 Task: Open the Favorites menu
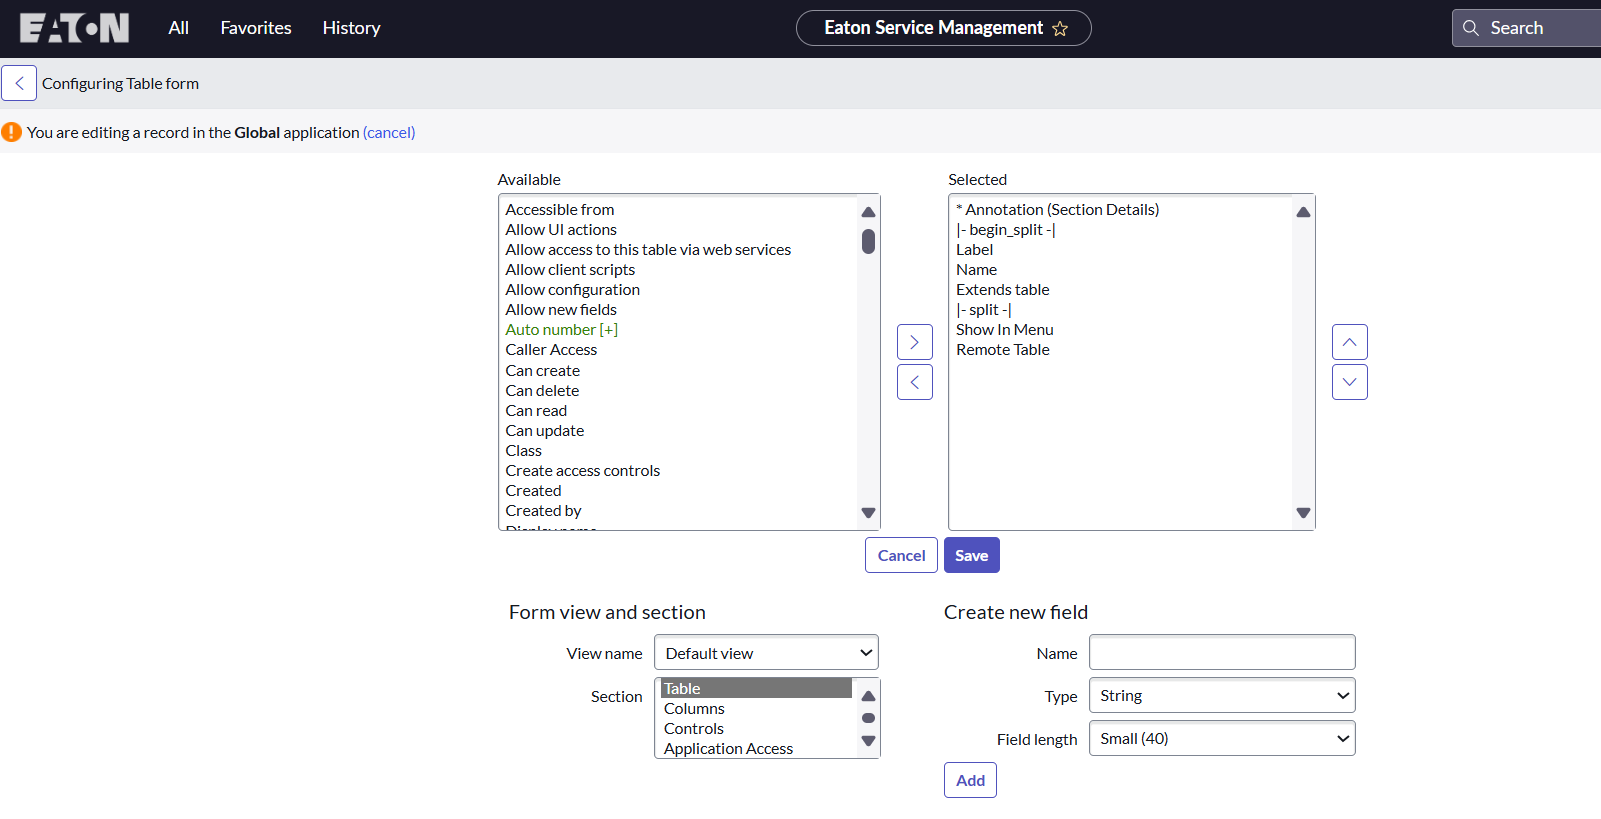click(x=256, y=28)
